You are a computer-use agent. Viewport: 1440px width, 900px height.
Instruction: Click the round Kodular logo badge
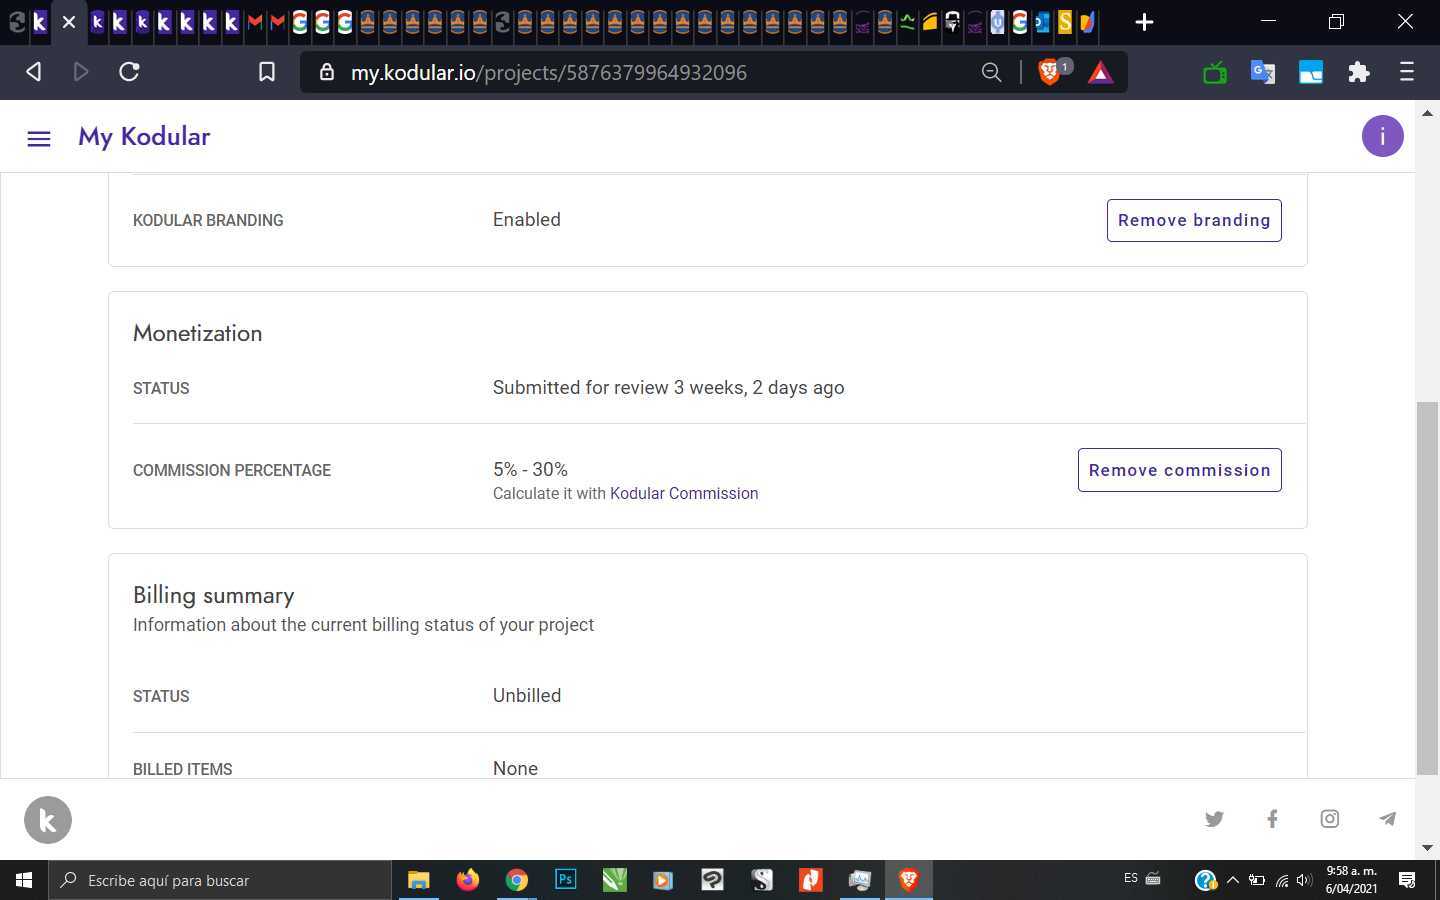coord(48,820)
